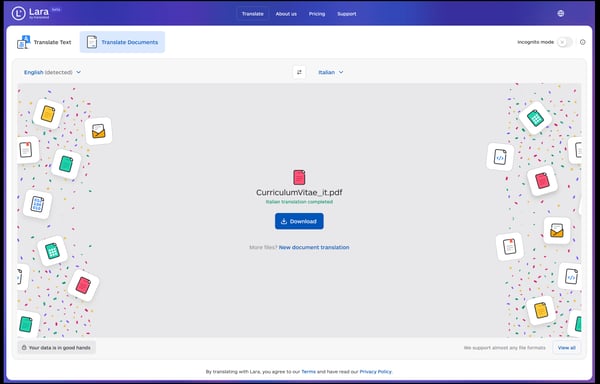Open the Italian target language dropdown

[x=331, y=72]
